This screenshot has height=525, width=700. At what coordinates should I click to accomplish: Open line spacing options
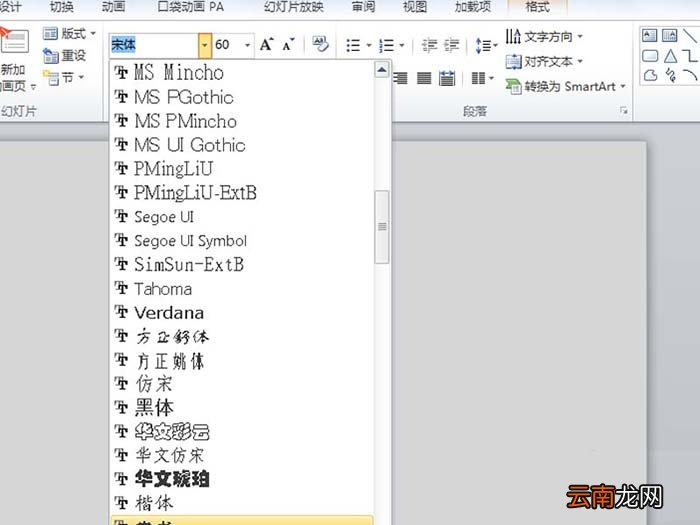(486, 45)
